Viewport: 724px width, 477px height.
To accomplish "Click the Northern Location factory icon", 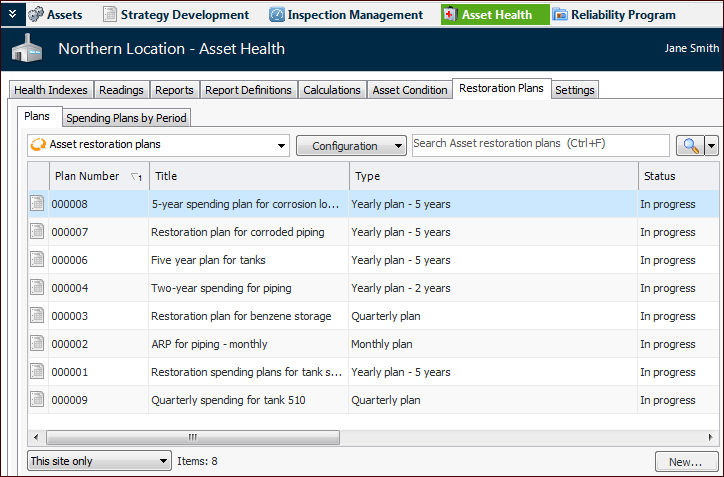I will pos(28,50).
